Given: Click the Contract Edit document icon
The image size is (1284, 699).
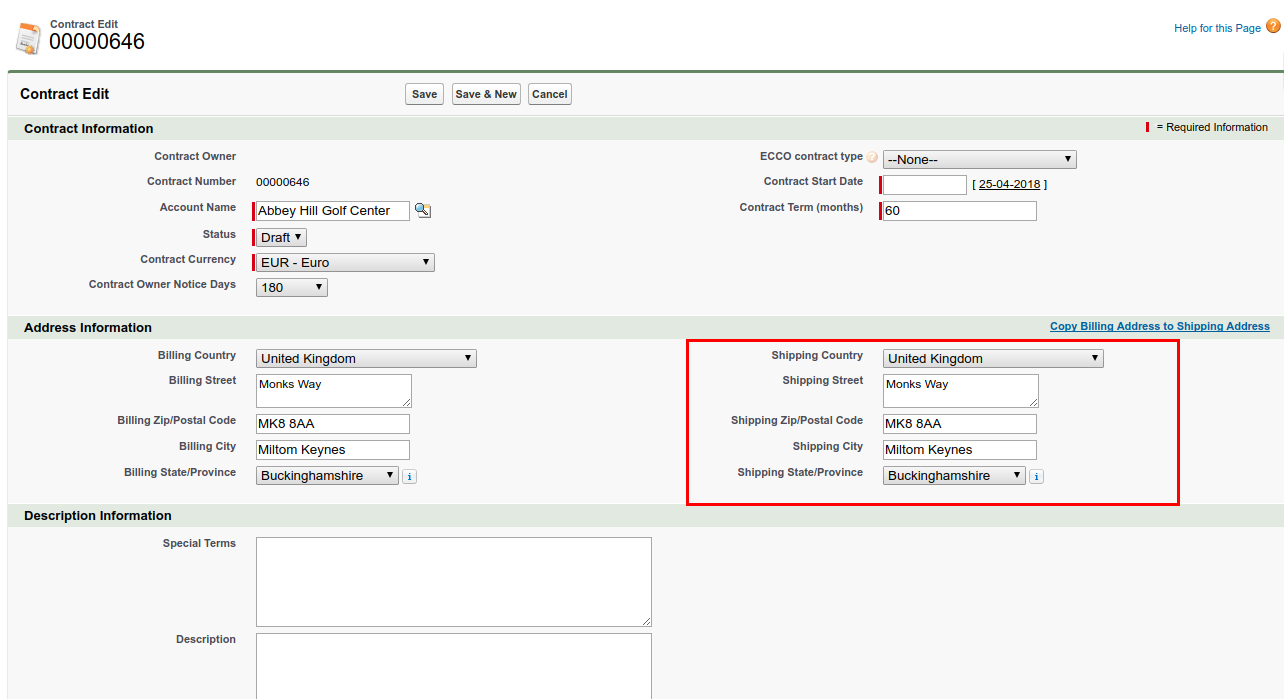Looking at the screenshot, I should pyautogui.click(x=28, y=37).
